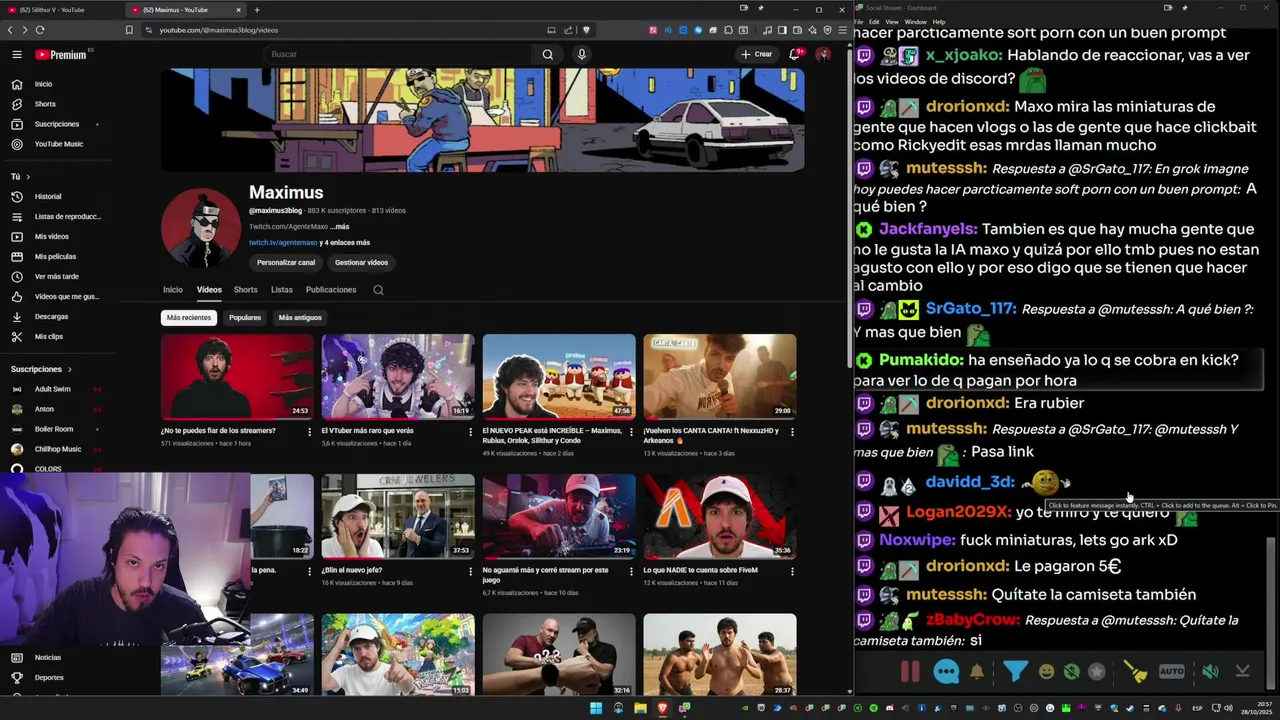Open the Brave Shields icon

pyautogui.click(x=587, y=30)
